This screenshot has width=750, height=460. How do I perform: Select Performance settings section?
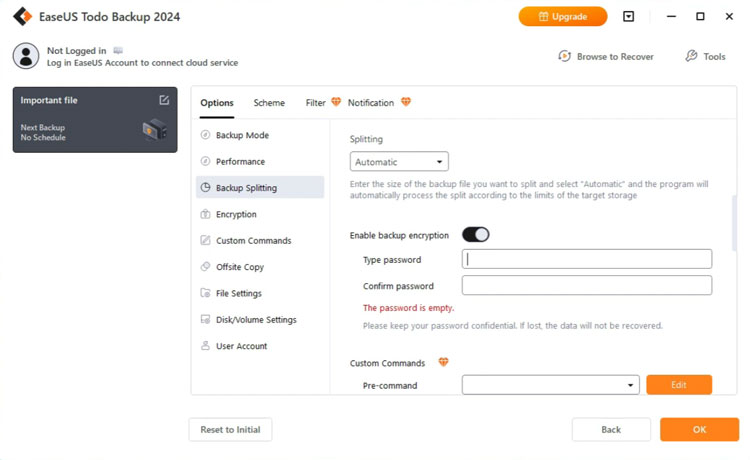260,162
